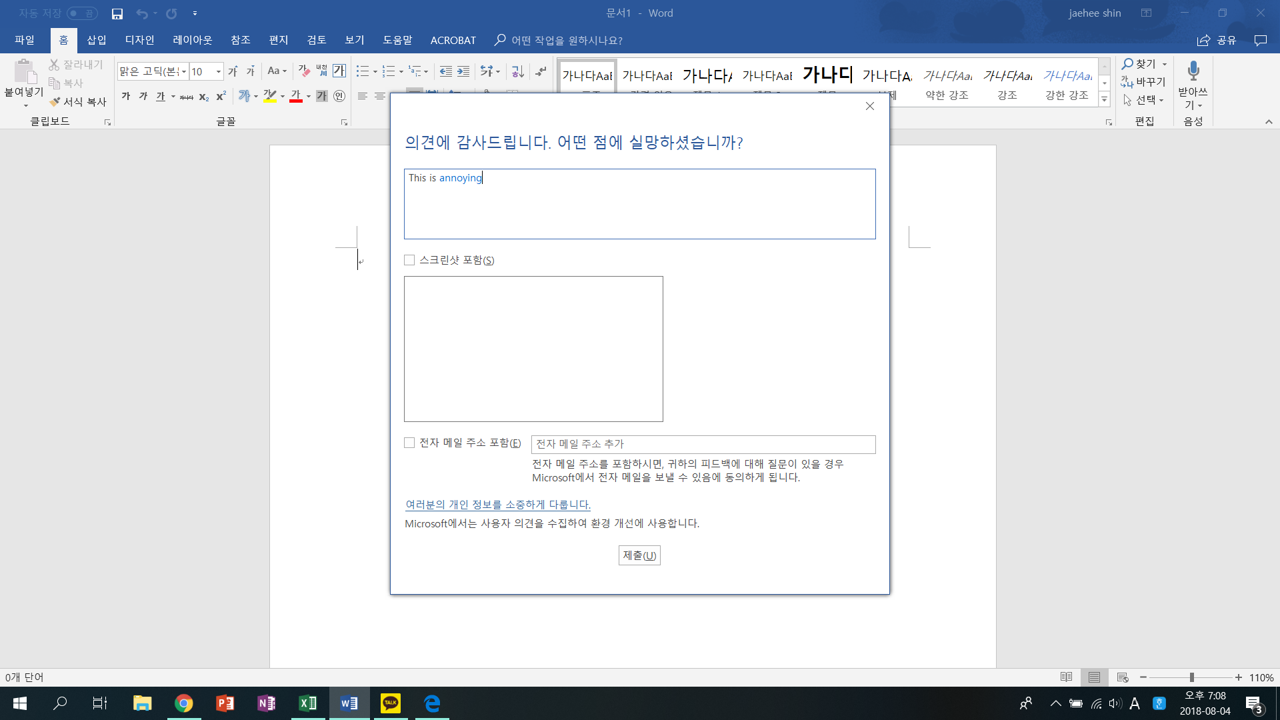
Task: Click the 어떤 작업을 원하시나요 search box
Action: pos(558,41)
